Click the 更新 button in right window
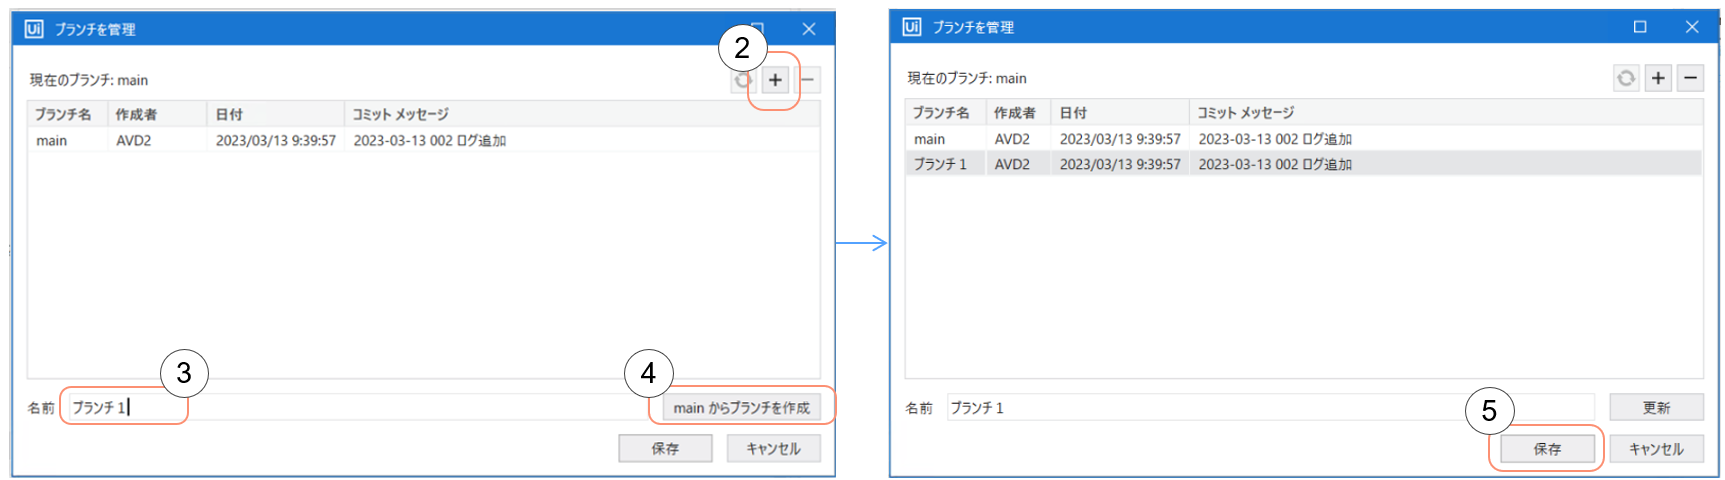The image size is (1725, 480). click(x=1656, y=407)
